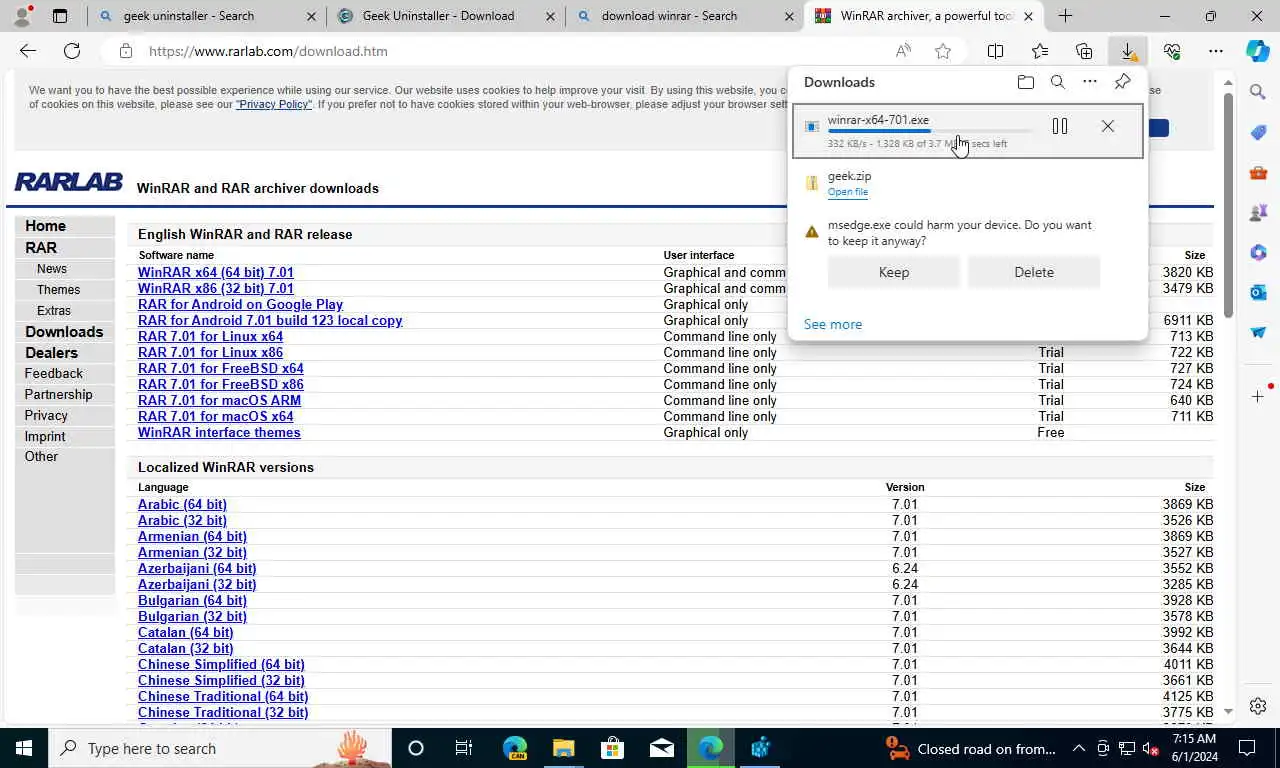
Task: Open Collections icon in toolbar
Action: coord(1084,51)
